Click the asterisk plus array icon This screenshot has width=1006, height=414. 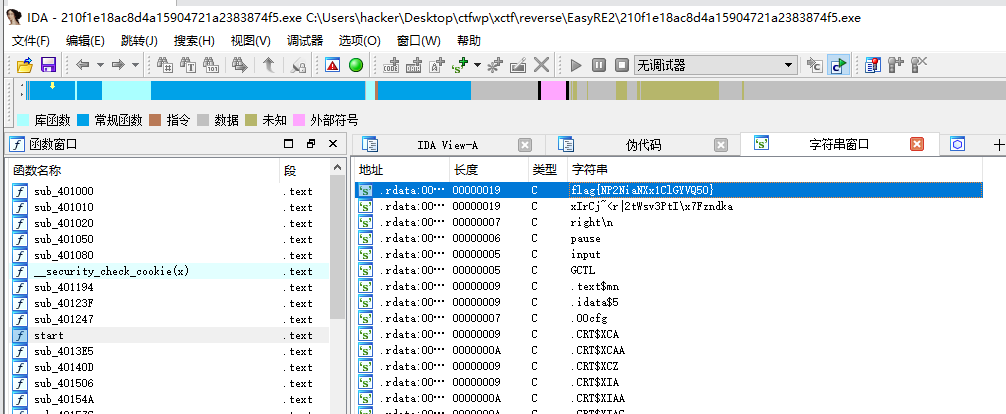click(x=495, y=65)
